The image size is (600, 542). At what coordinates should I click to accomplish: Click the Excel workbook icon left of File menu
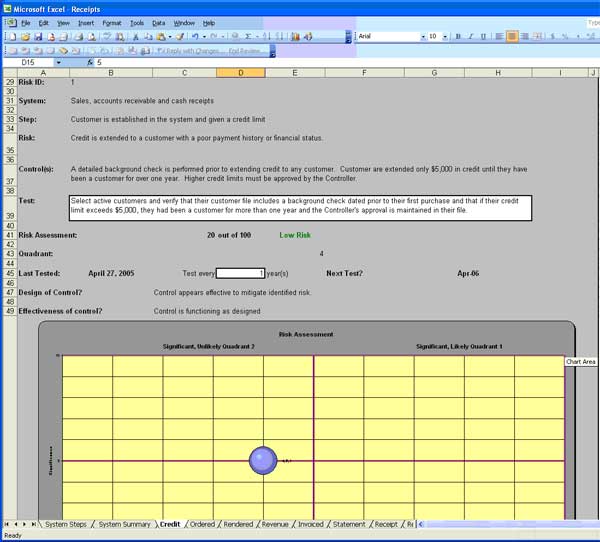(x=11, y=23)
